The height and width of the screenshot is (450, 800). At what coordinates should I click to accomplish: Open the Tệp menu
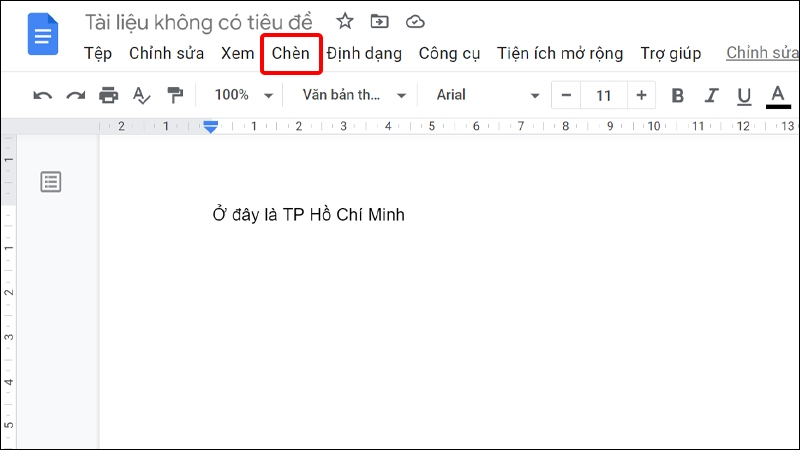[98, 53]
